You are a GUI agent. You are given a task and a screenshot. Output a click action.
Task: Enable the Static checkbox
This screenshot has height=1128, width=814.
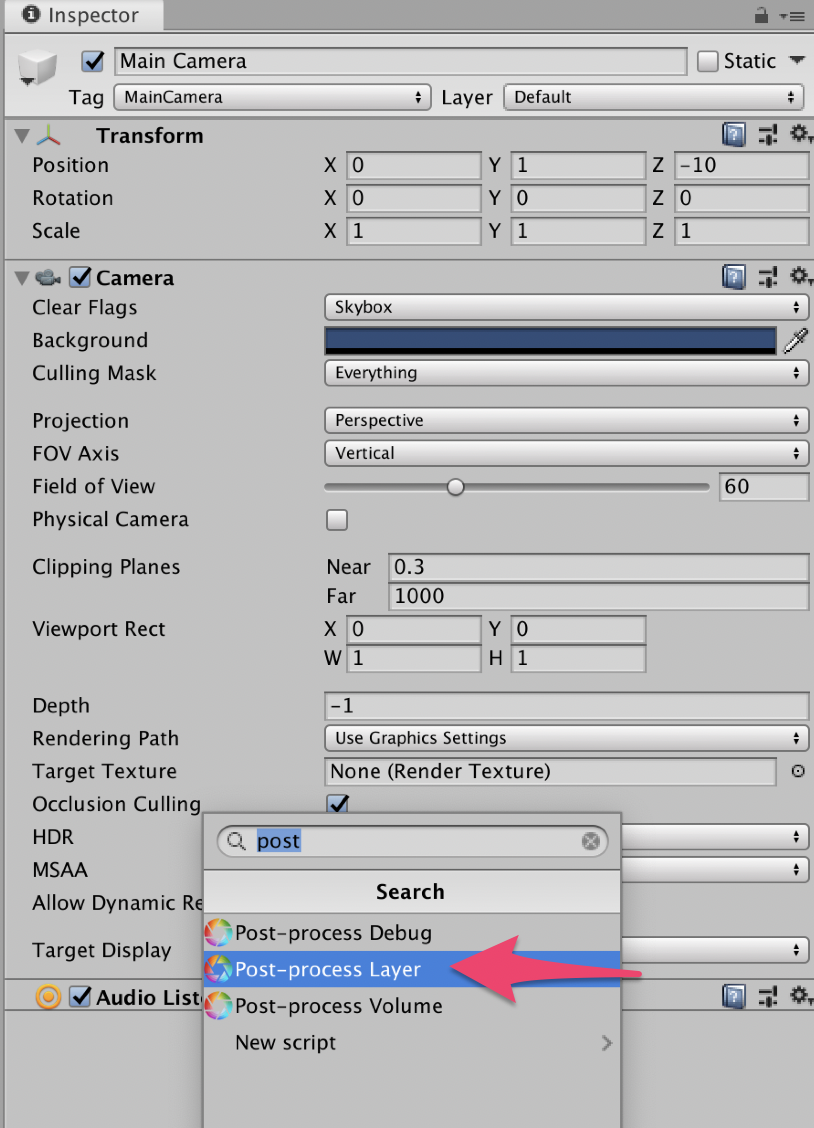click(x=708, y=61)
